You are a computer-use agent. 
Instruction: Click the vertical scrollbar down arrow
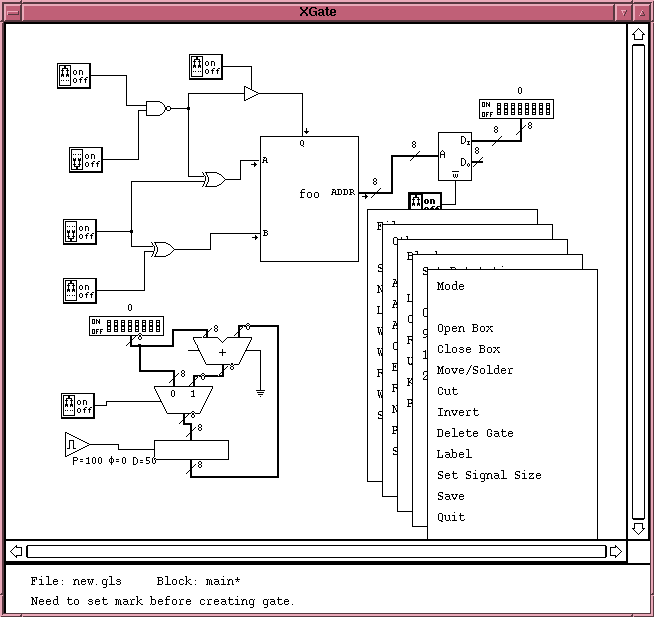638,528
